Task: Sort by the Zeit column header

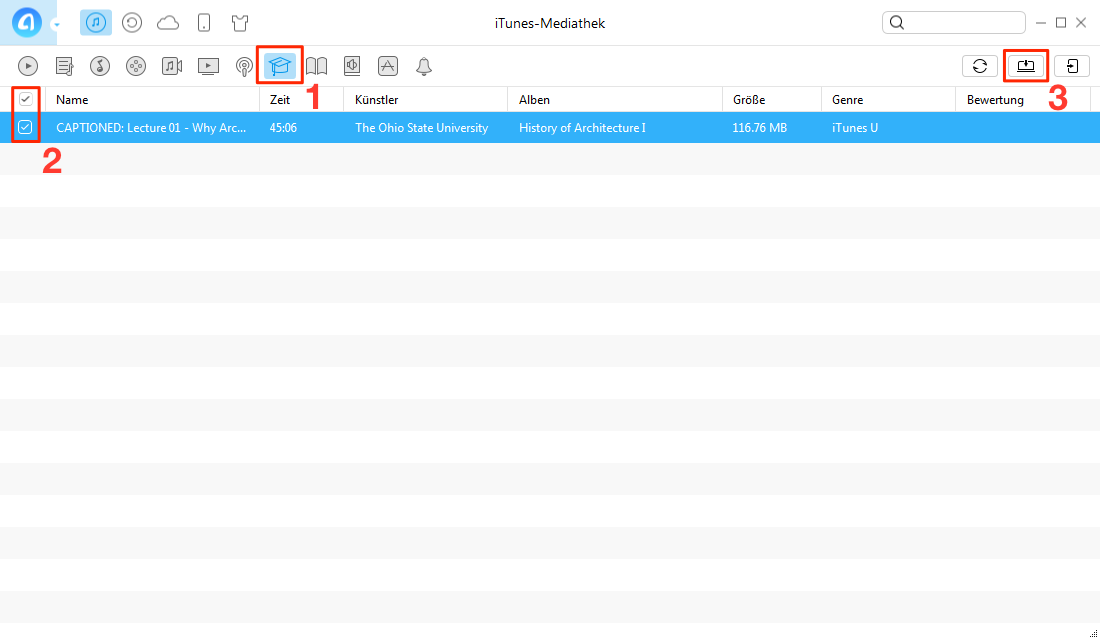Action: point(302,100)
